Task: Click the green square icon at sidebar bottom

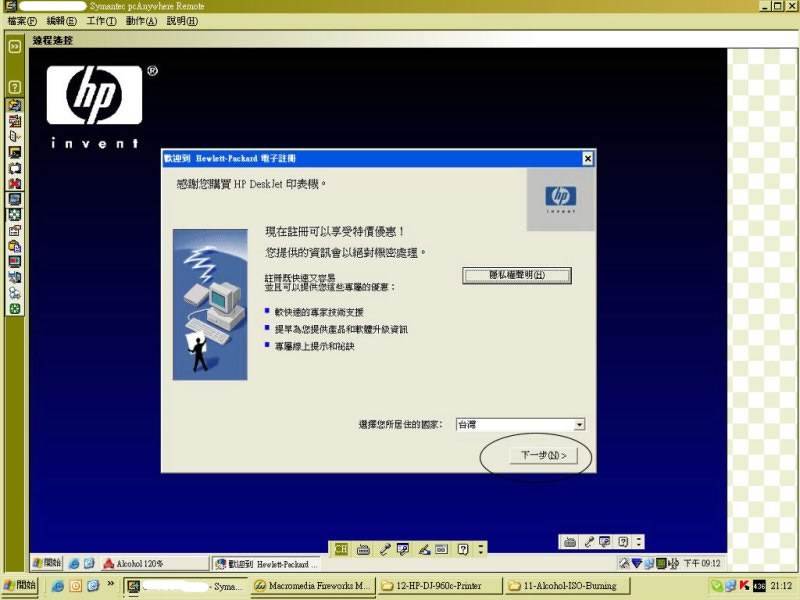Action: pos(15,309)
